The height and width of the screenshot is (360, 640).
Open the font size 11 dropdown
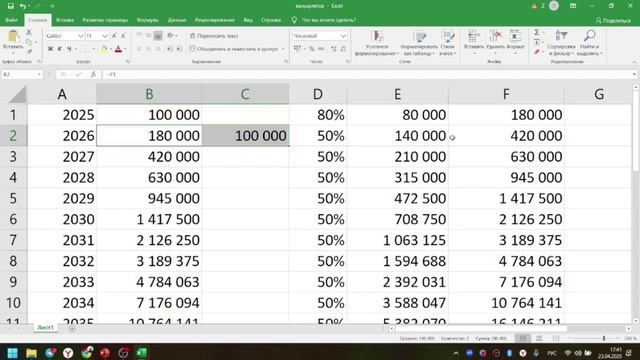tap(105, 36)
